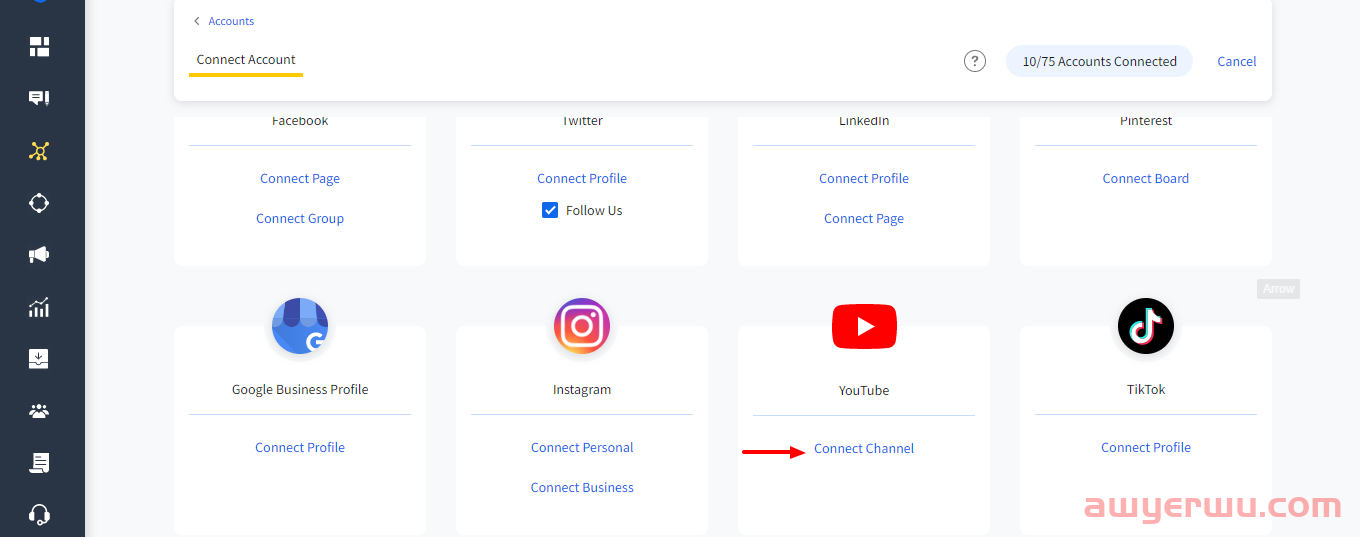Image resolution: width=1360 pixels, height=537 pixels.
Task: Open the circular target icon in sidebar
Action: 39,203
